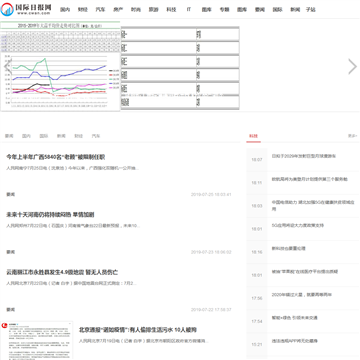The width and height of the screenshot is (360, 360).
Task: Open 房产 in top navigation bar
Action: tap(118, 10)
